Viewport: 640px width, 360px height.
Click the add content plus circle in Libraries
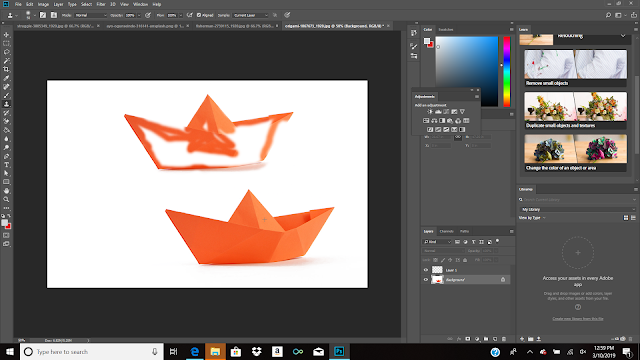click(x=578, y=253)
